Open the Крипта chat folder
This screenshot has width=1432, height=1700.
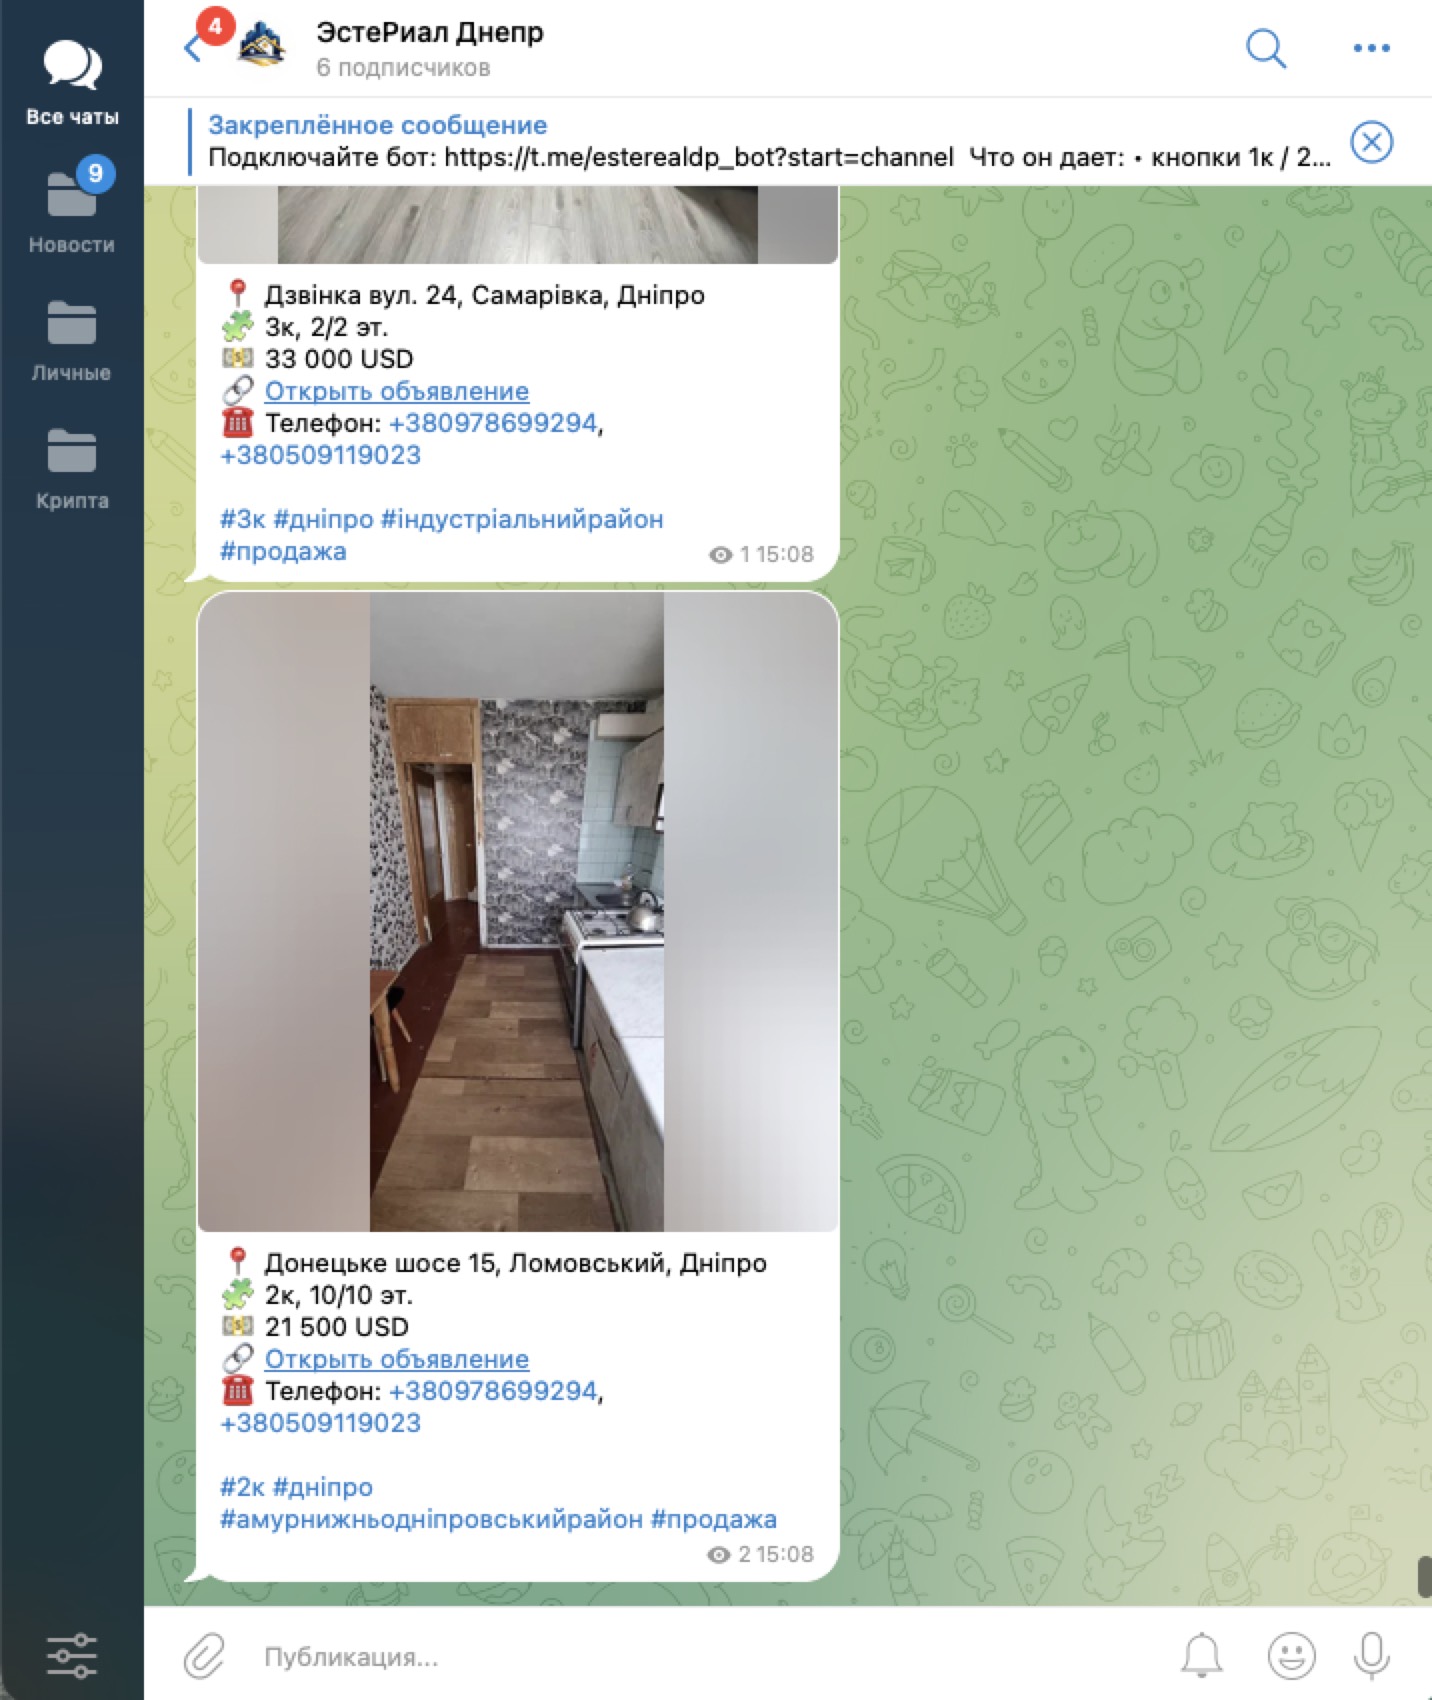coord(72,468)
